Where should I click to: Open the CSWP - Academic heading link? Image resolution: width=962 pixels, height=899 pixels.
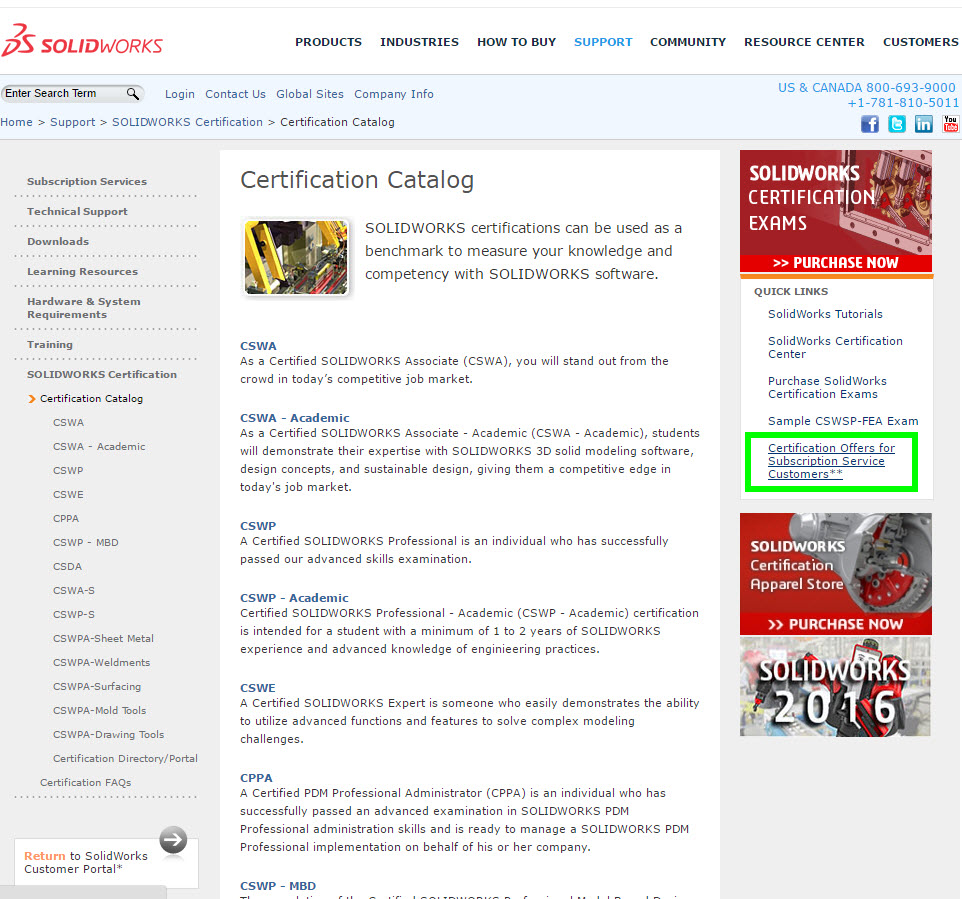[294, 598]
